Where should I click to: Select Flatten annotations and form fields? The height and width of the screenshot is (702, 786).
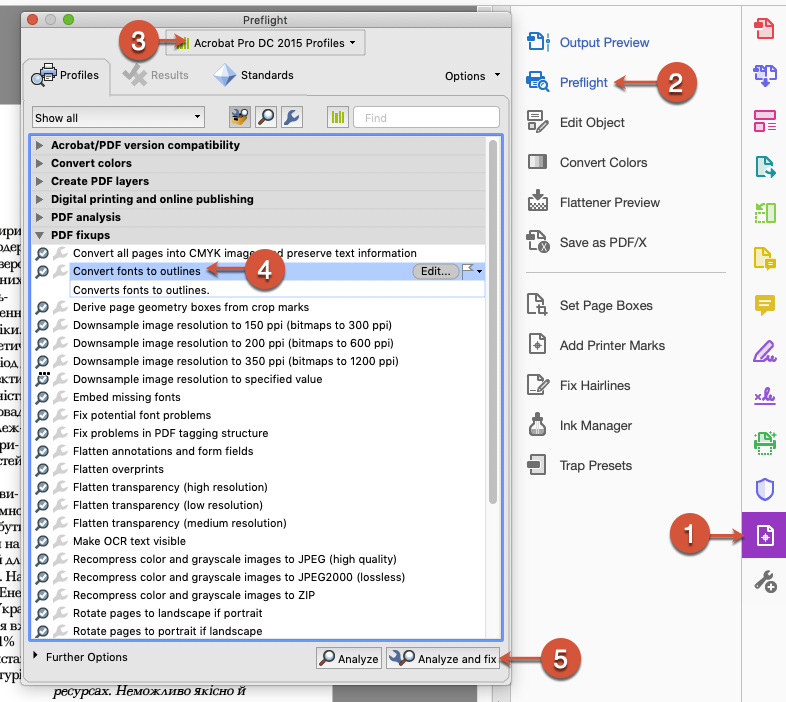(163, 451)
